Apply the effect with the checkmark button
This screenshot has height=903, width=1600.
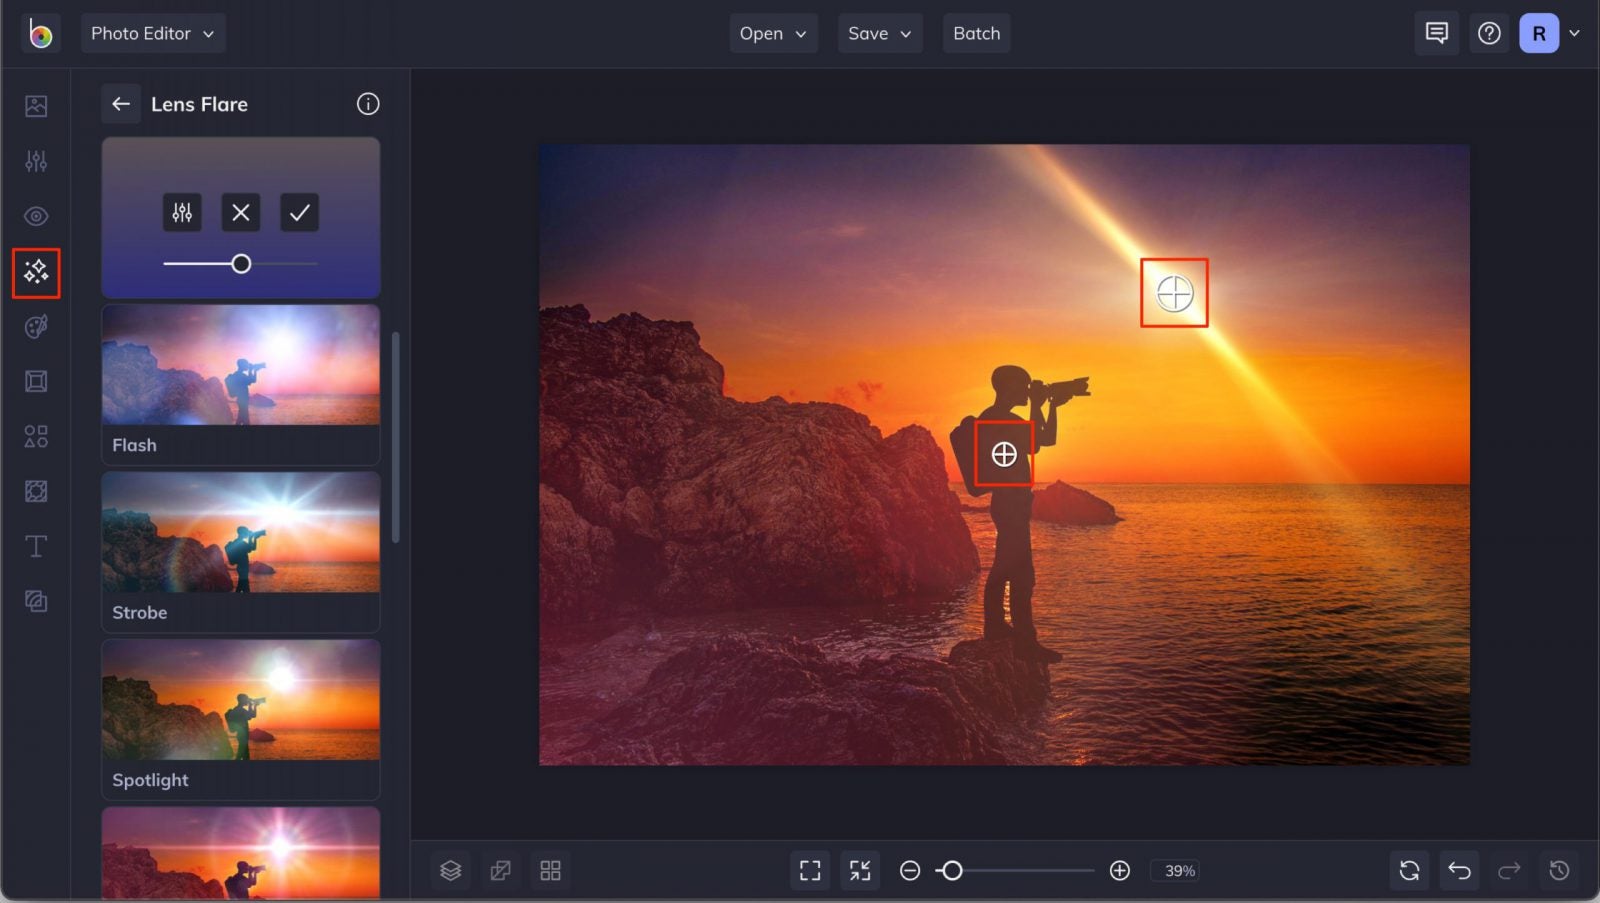(x=299, y=212)
